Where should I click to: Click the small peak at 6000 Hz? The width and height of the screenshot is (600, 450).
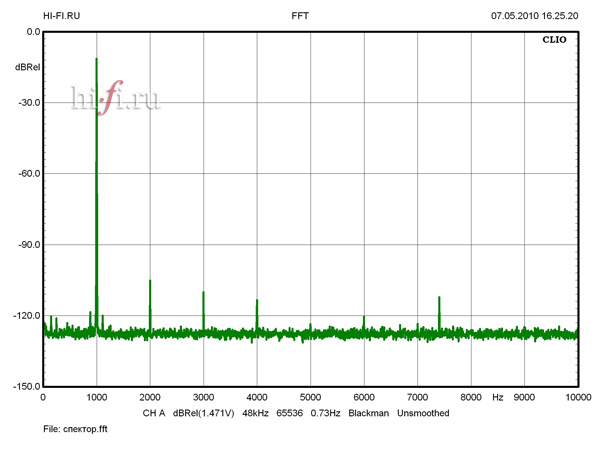point(364,319)
